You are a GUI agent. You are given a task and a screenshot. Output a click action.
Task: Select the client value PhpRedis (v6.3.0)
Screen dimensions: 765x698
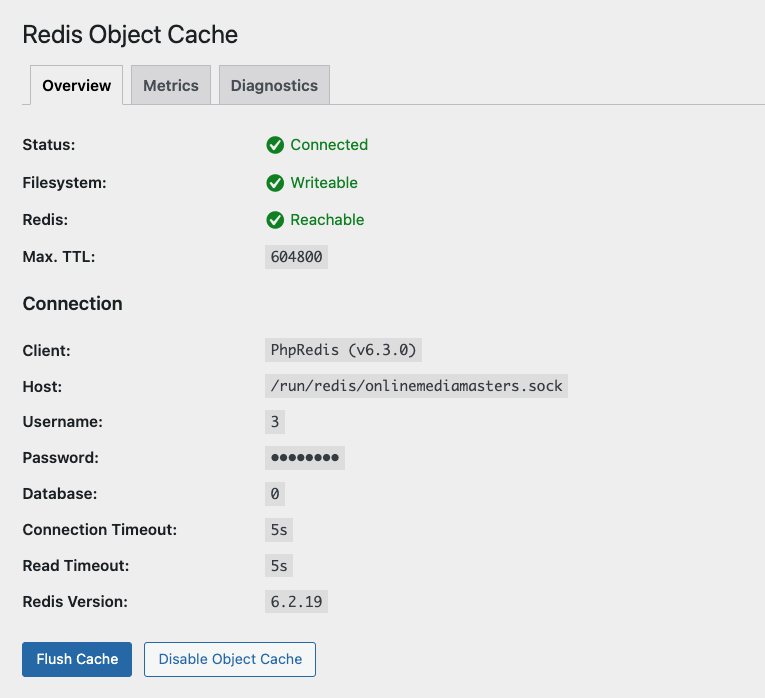click(343, 350)
